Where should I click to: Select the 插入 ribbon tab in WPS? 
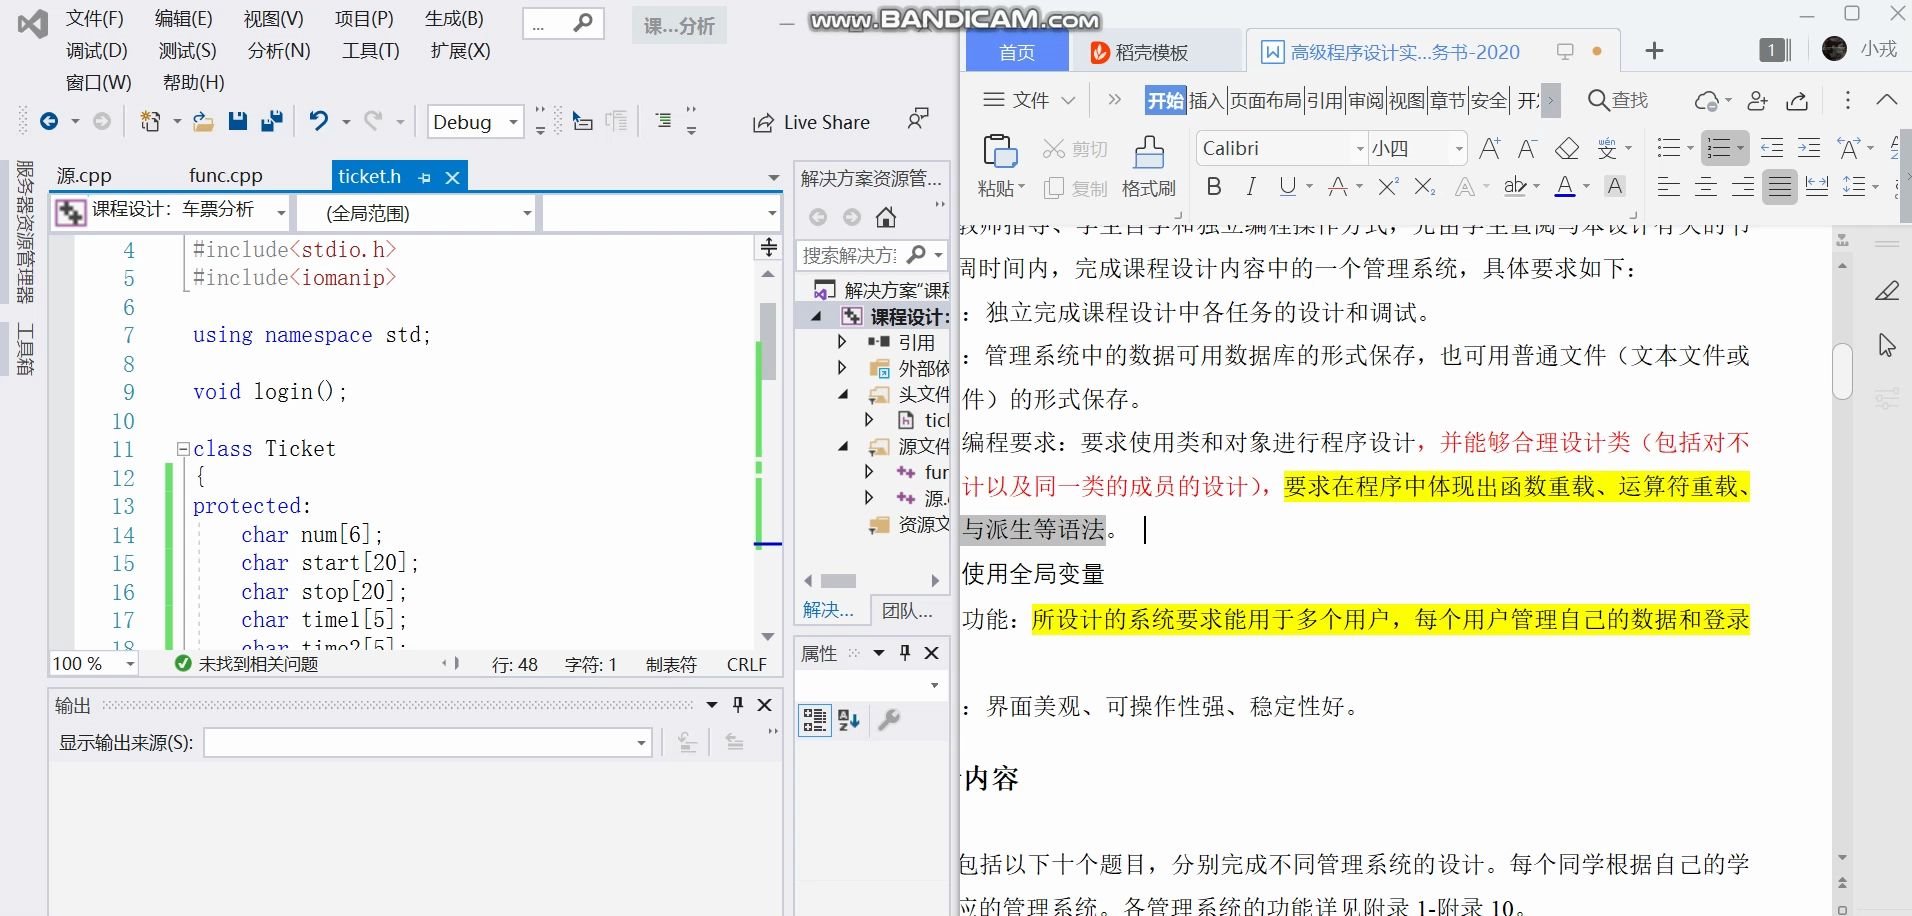(x=1206, y=100)
